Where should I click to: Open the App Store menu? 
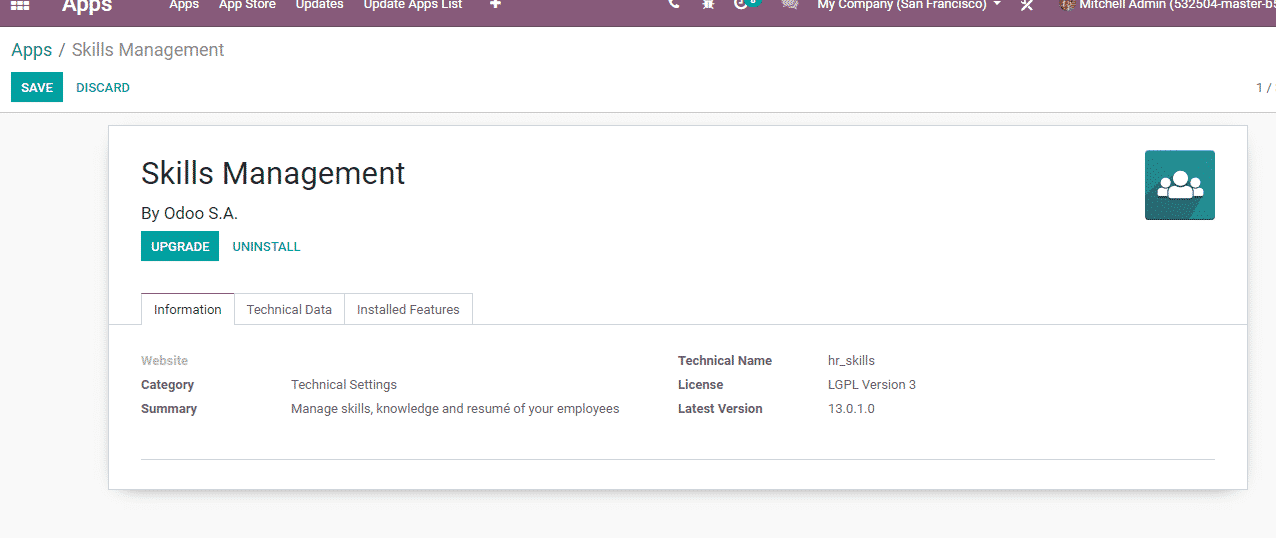pos(247,5)
